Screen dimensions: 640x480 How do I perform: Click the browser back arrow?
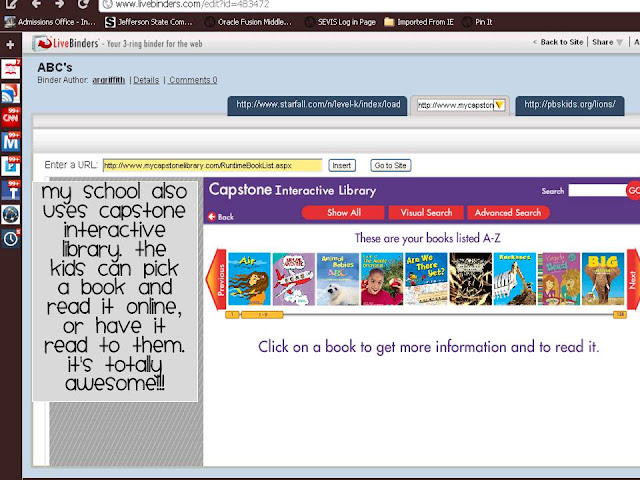click(36, 4)
